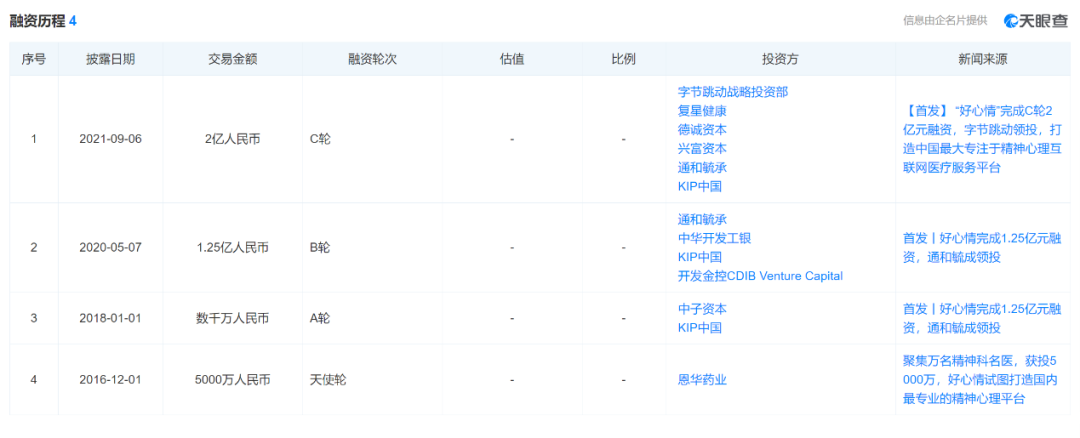Click the 信息由企名片提供 text
The width and height of the screenshot is (1080, 438).
point(946,21)
